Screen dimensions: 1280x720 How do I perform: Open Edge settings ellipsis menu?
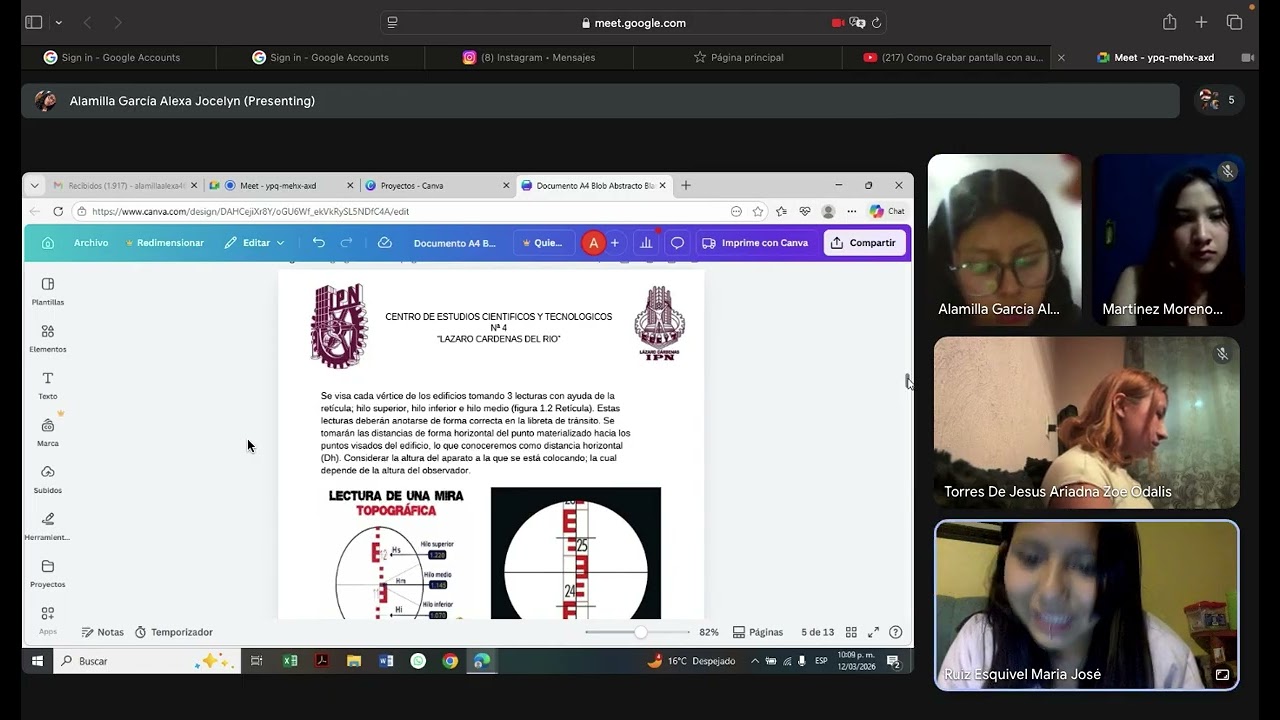pos(851,211)
